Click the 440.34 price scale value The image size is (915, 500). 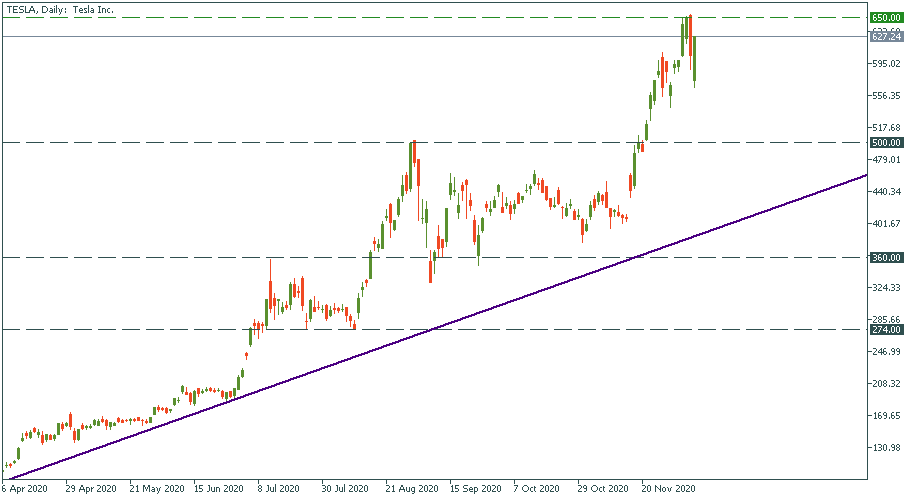[x=888, y=191]
